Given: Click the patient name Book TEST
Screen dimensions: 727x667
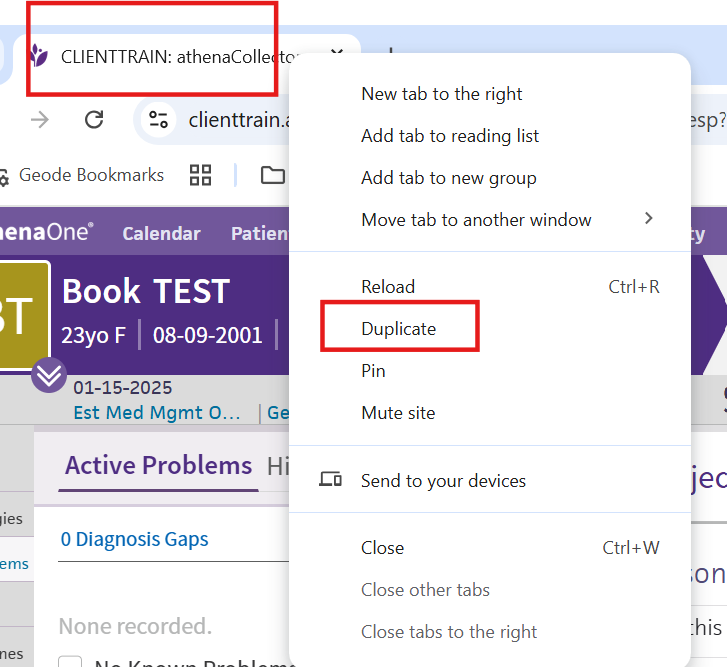Looking at the screenshot, I should coord(146,291).
